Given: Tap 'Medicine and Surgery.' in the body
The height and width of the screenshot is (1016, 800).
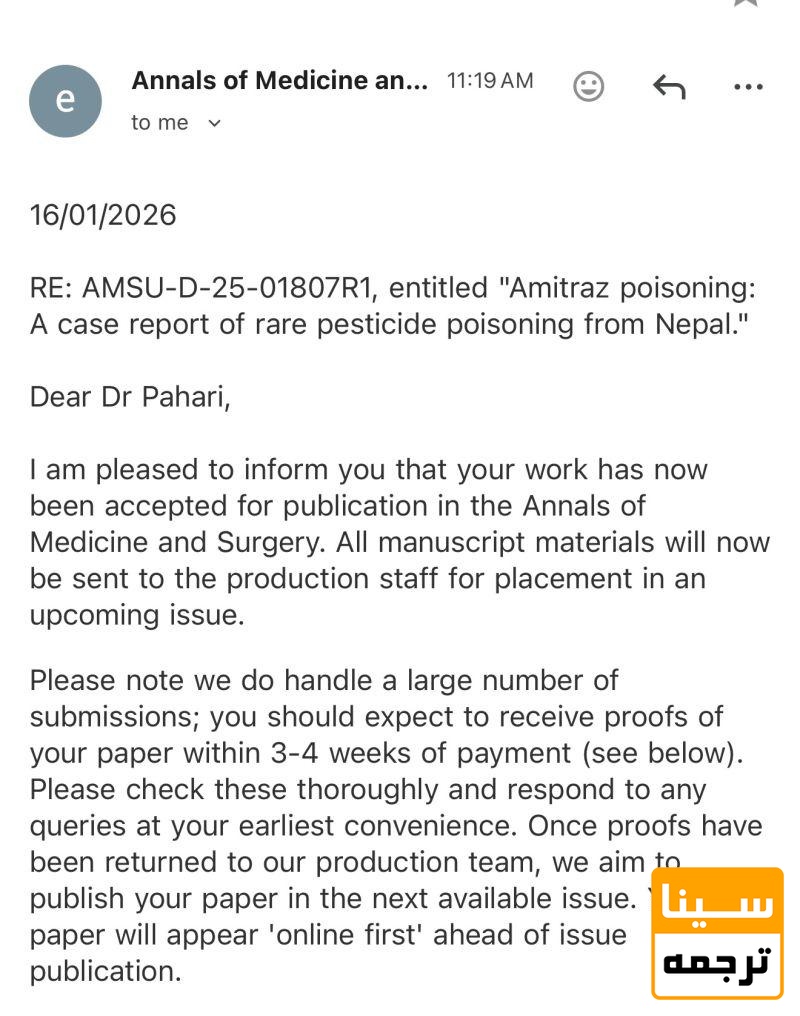Looking at the screenshot, I should pos(178,542).
